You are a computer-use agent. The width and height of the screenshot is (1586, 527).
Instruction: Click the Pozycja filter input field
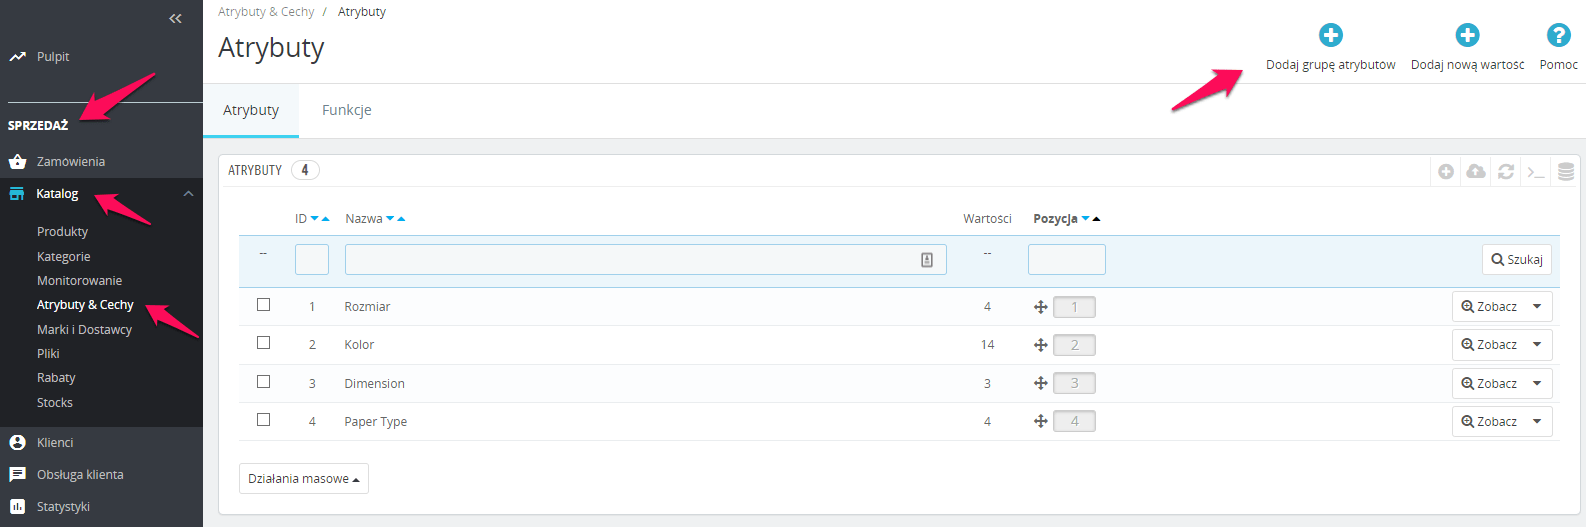[x=1067, y=260]
